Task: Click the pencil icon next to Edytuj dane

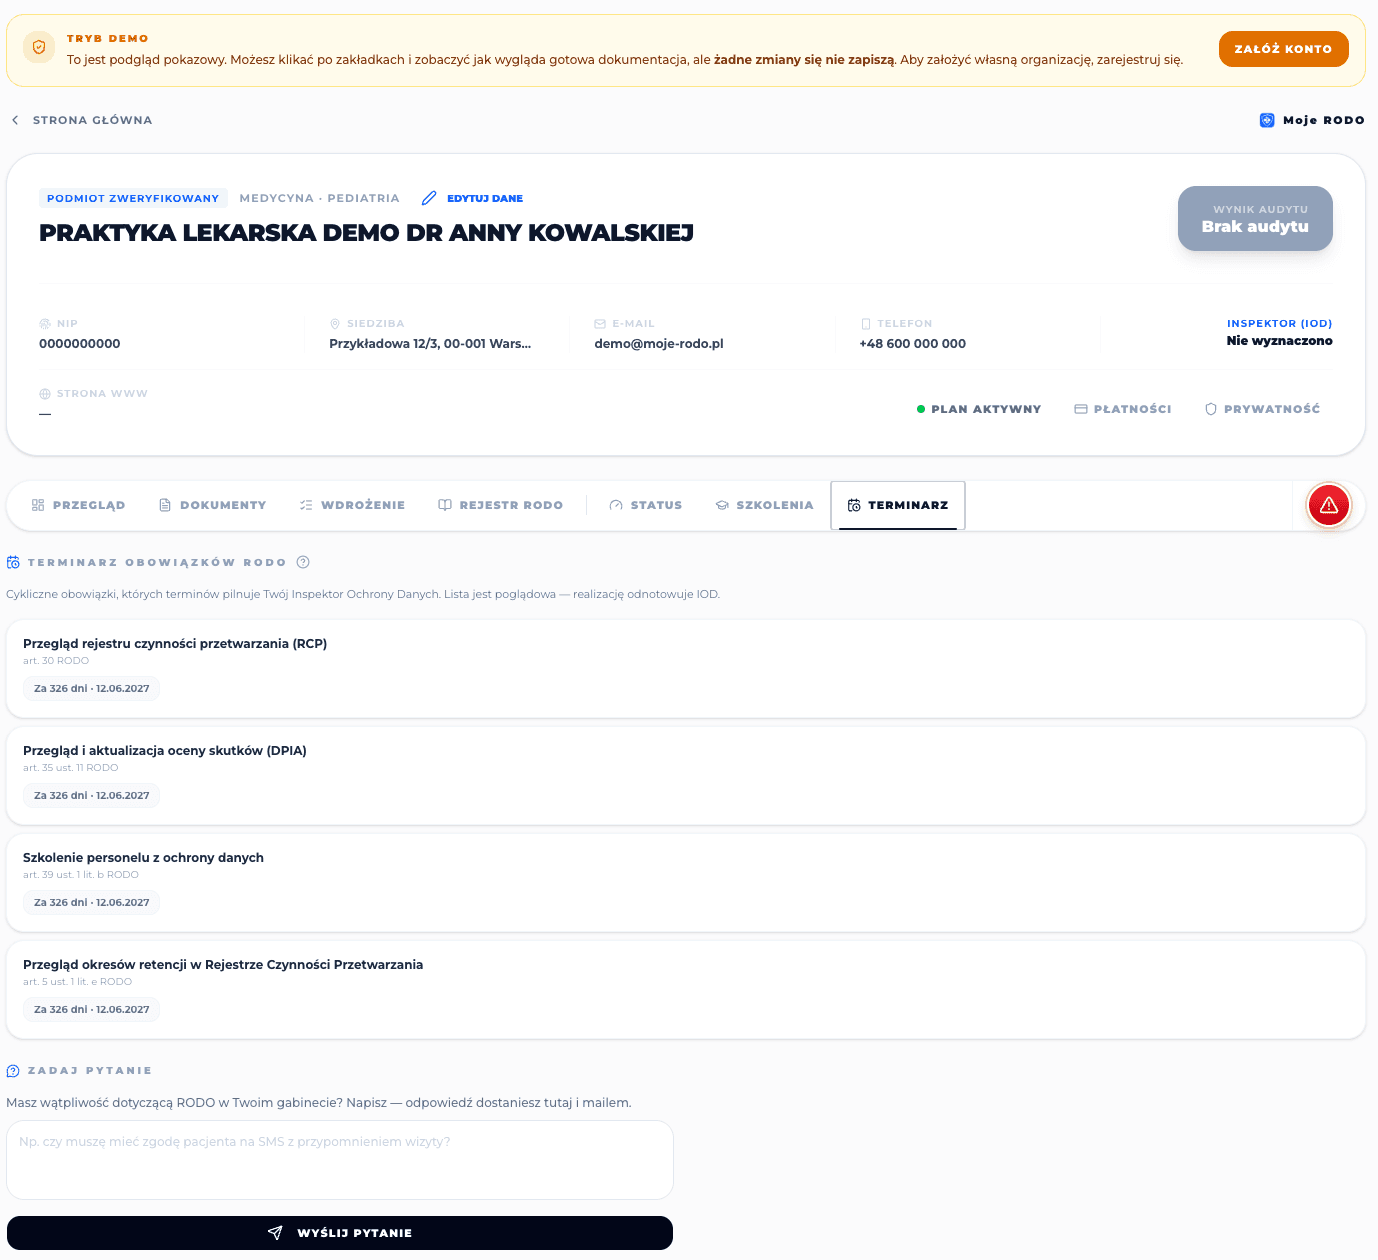Action: point(429,198)
